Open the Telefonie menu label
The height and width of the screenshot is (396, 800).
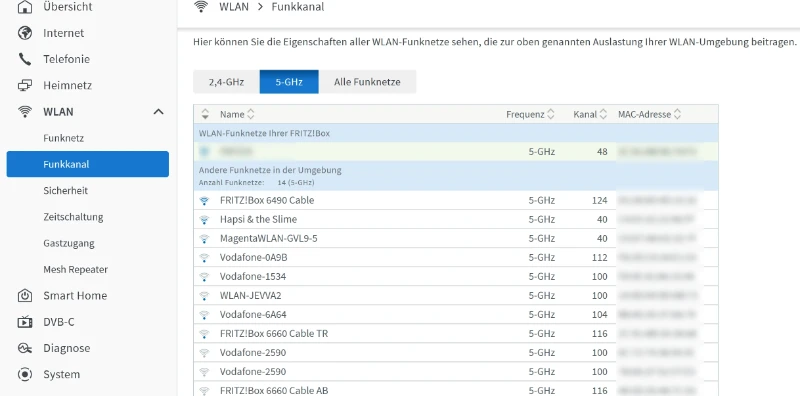pos(66,59)
